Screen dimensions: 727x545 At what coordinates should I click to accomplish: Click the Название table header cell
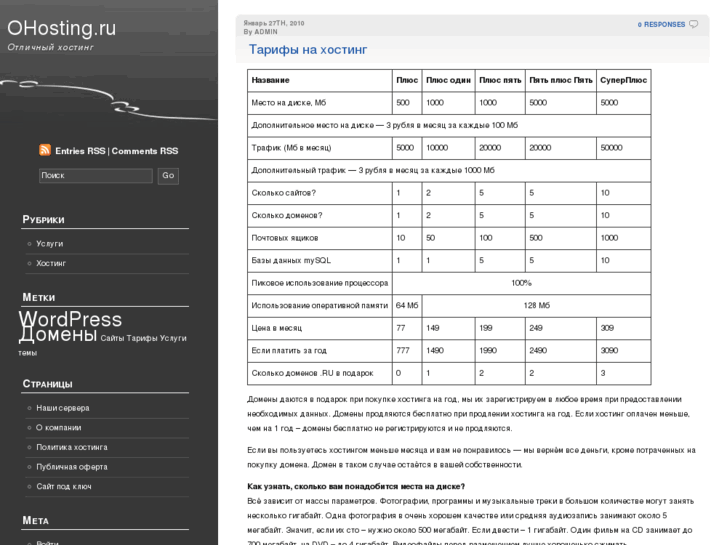(x=320, y=80)
